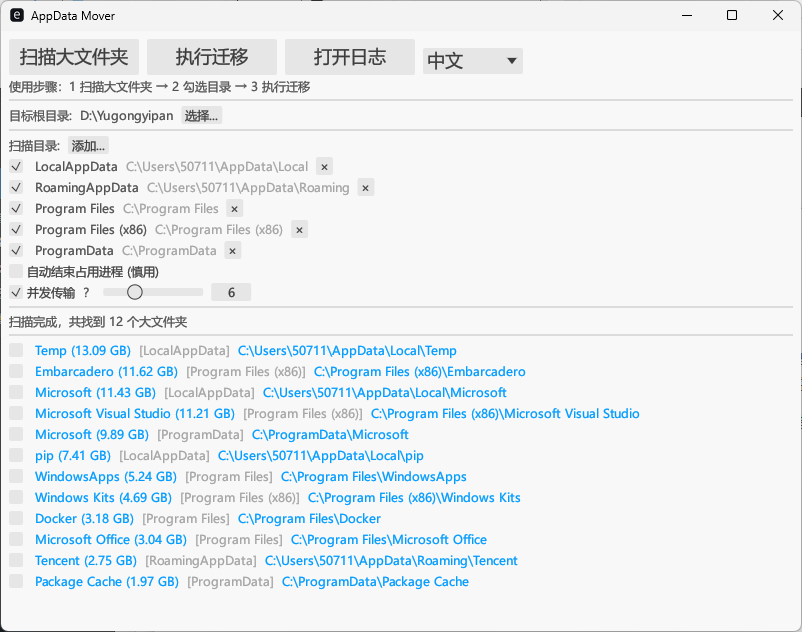Viewport: 802px width, 632px height.
Task: Check the Docker (3.18 GB) folder checkbox
Action: 15,518
